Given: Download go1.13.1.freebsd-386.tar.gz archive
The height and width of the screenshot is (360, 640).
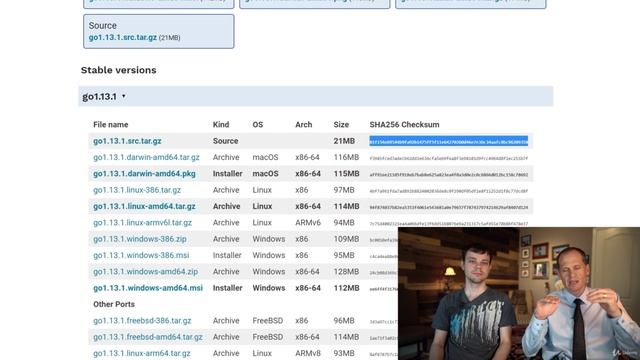Looking at the screenshot, I should [142, 320].
